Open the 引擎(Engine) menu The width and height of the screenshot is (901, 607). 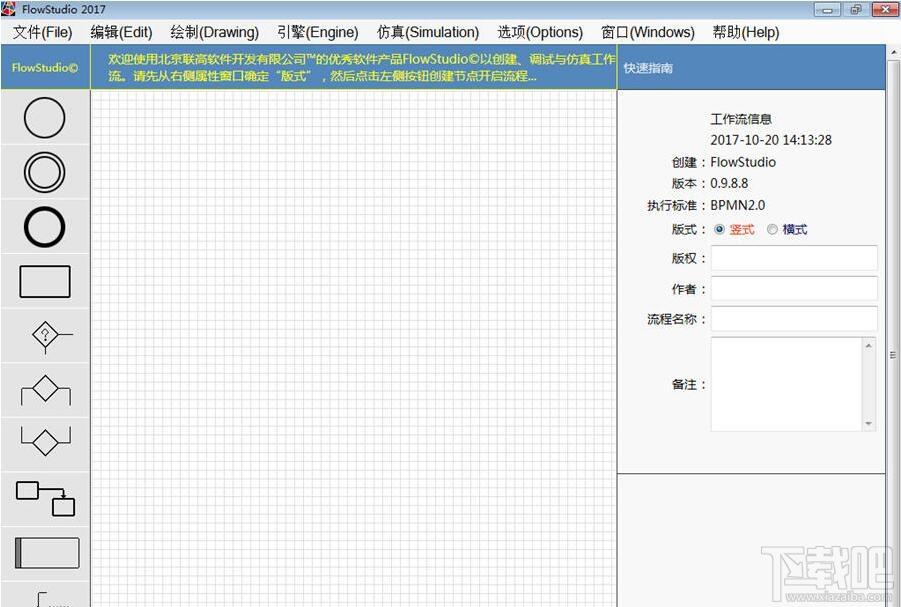(318, 32)
